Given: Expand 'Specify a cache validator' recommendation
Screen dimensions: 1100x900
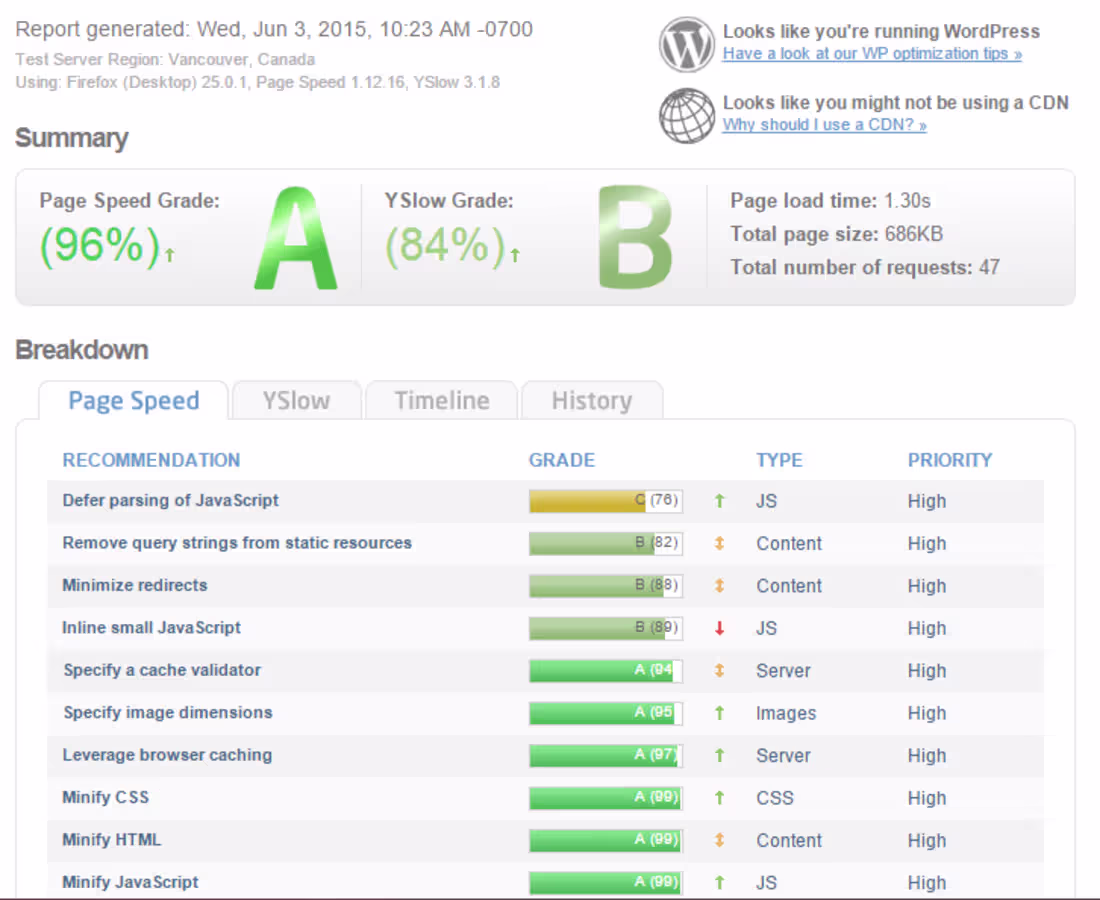Looking at the screenshot, I should tap(162, 670).
